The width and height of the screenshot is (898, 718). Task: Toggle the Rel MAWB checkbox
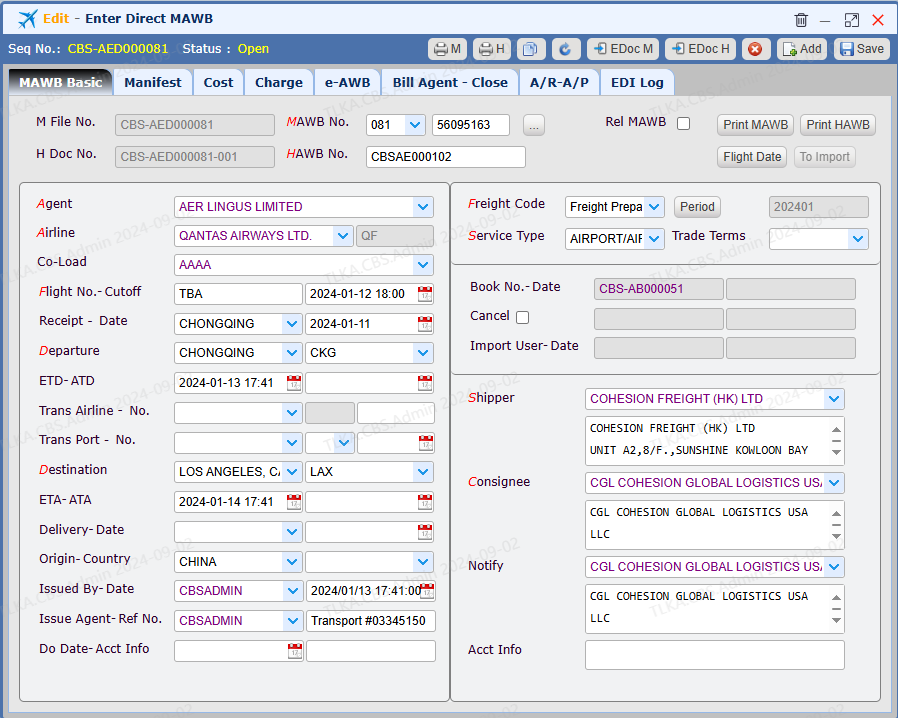(x=683, y=124)
